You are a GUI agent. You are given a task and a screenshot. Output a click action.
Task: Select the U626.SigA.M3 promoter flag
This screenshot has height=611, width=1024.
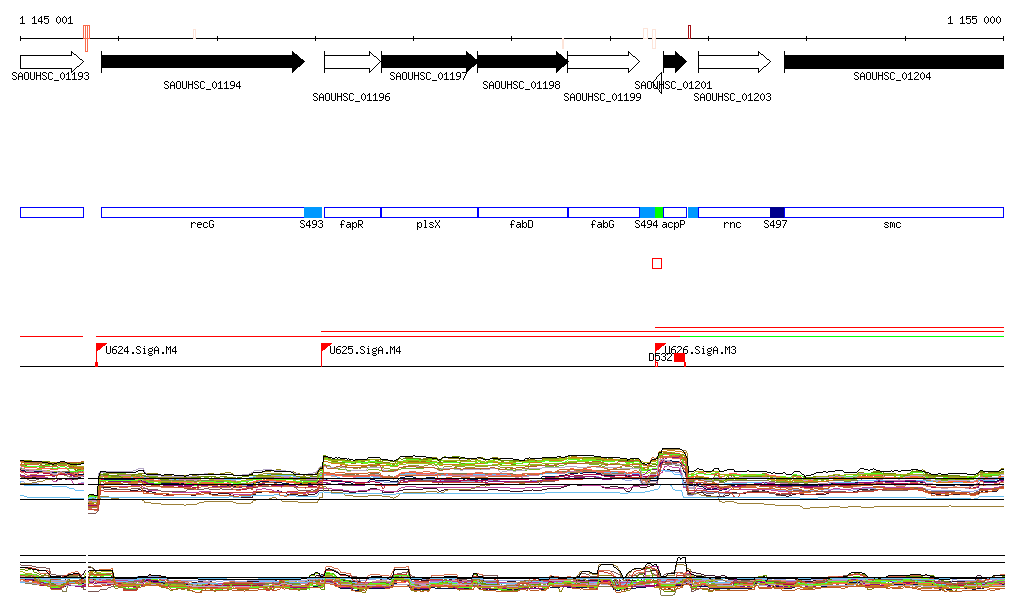pyautogui.click(x=659, y=347)
